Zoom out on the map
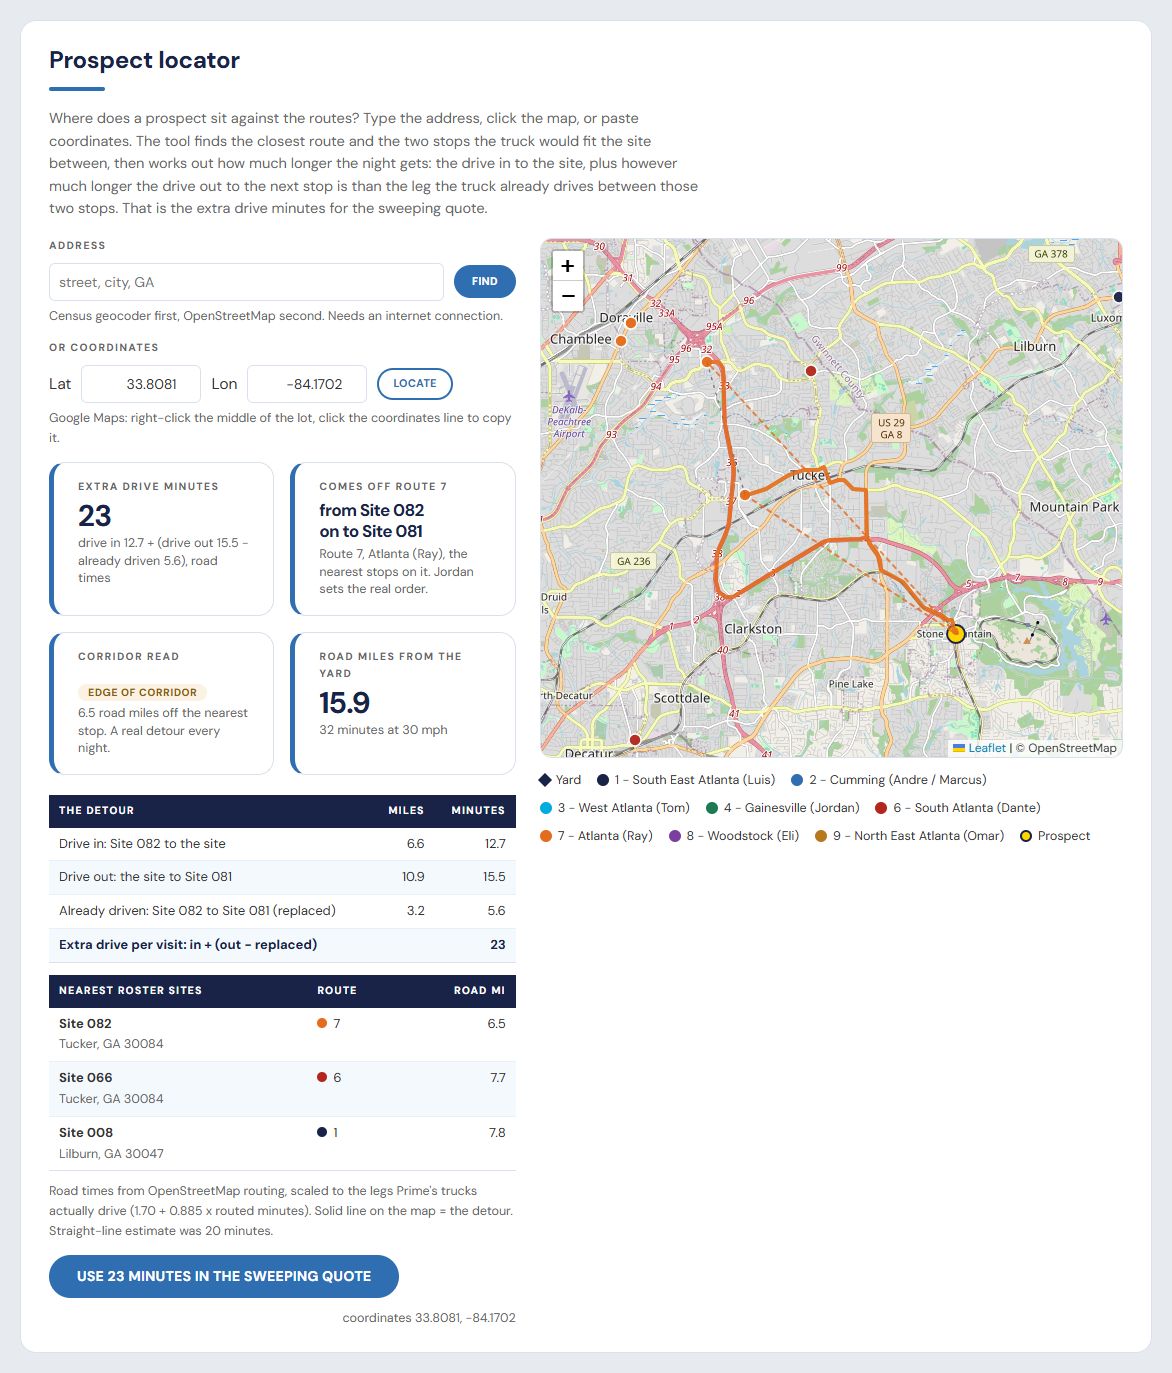1172x1373 pixels. click(567, 296)
